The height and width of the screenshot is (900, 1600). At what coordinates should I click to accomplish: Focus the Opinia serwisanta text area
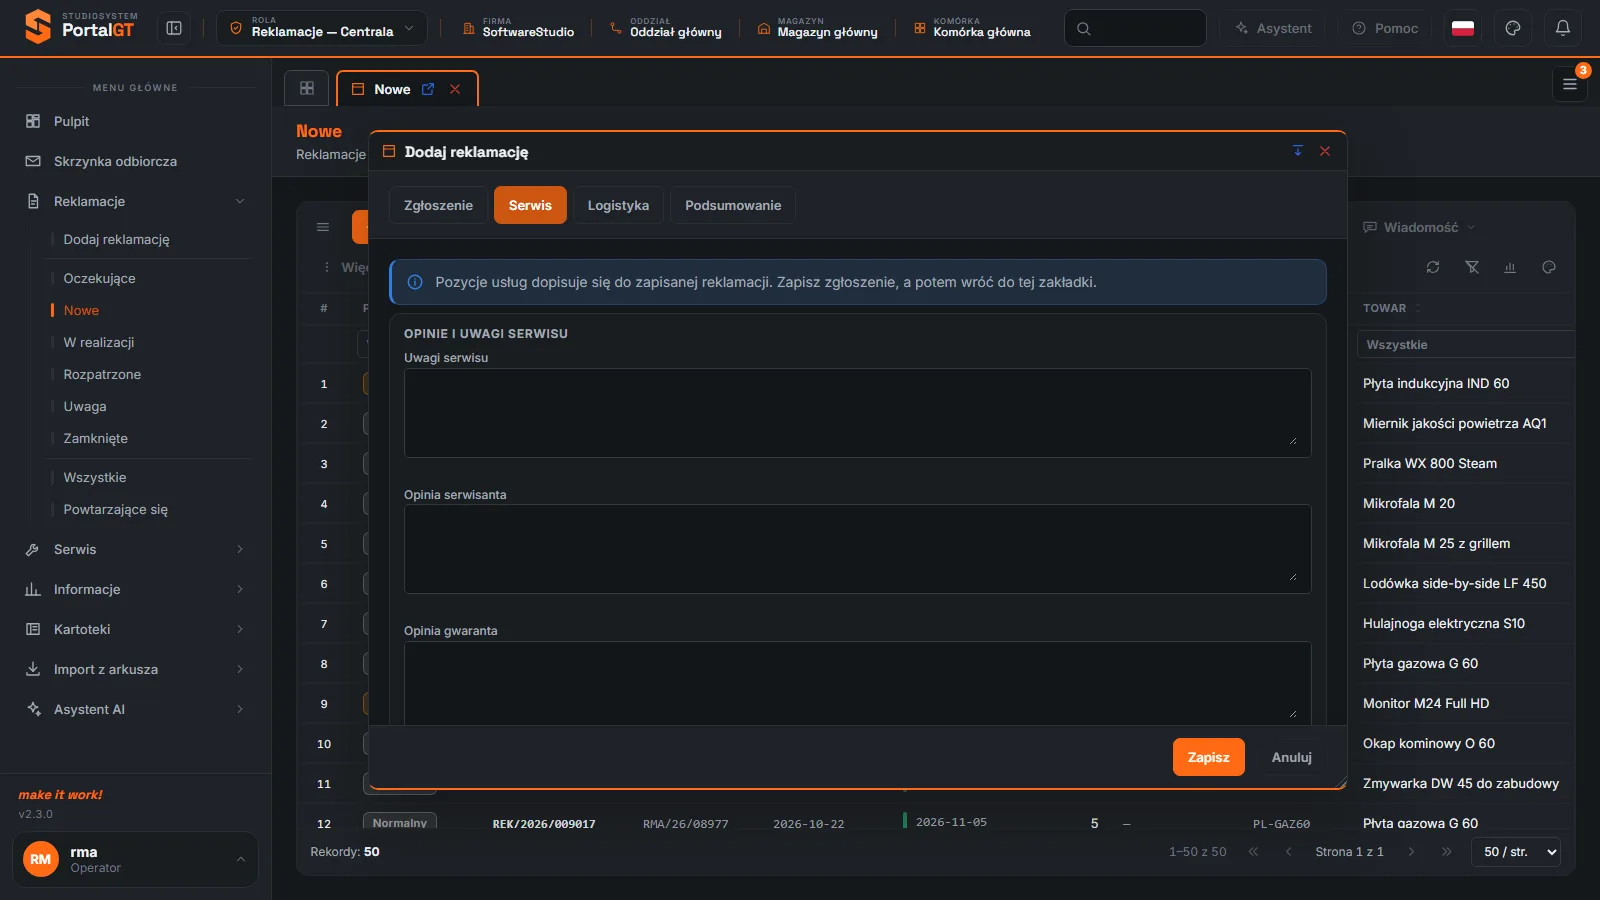tap(857, 549)
